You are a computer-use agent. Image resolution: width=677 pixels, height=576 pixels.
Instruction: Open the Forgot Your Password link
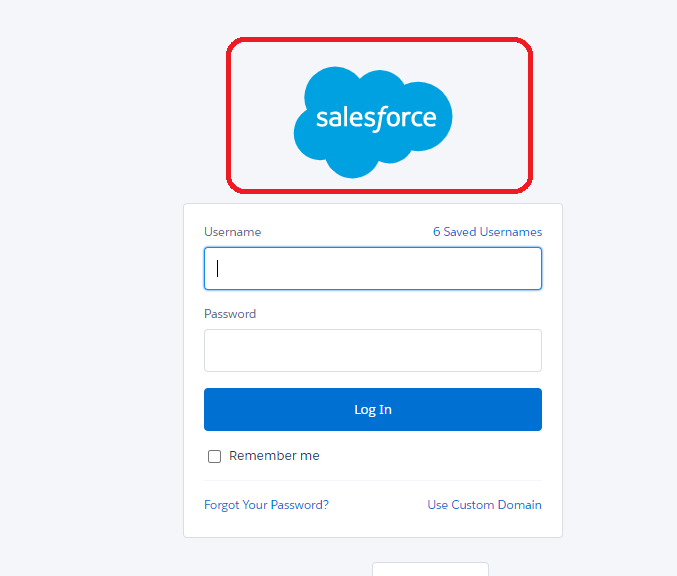[x=266, y=505]
